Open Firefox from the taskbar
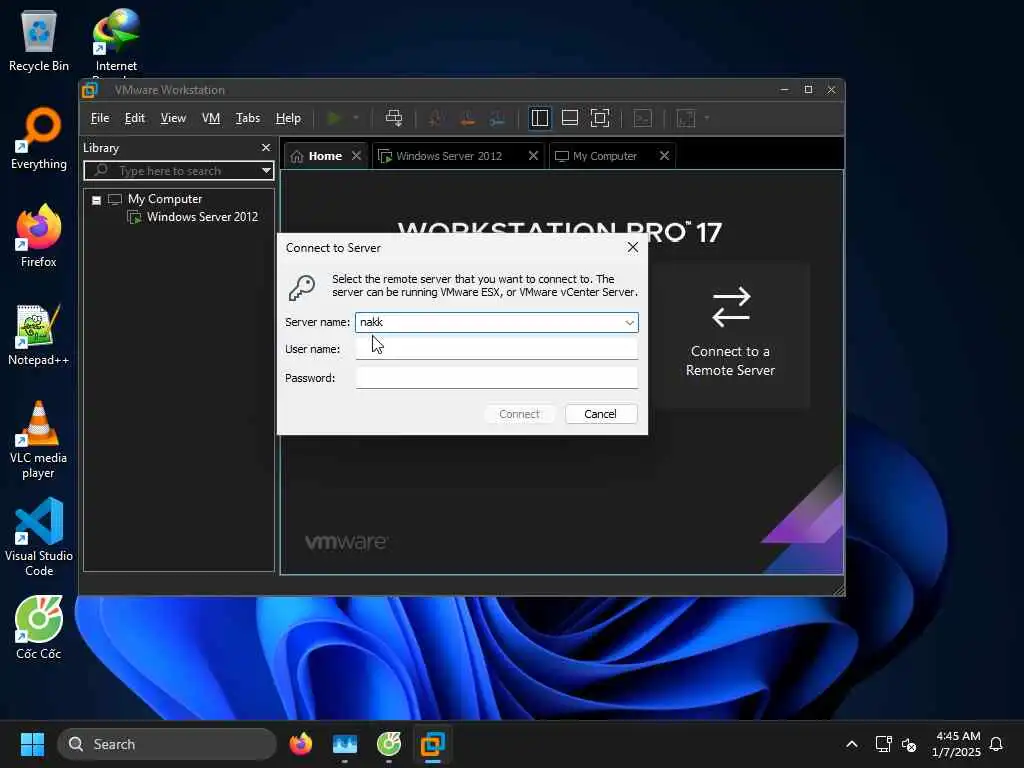This screenshot has width=1024, height=768. tap(300, 744)
